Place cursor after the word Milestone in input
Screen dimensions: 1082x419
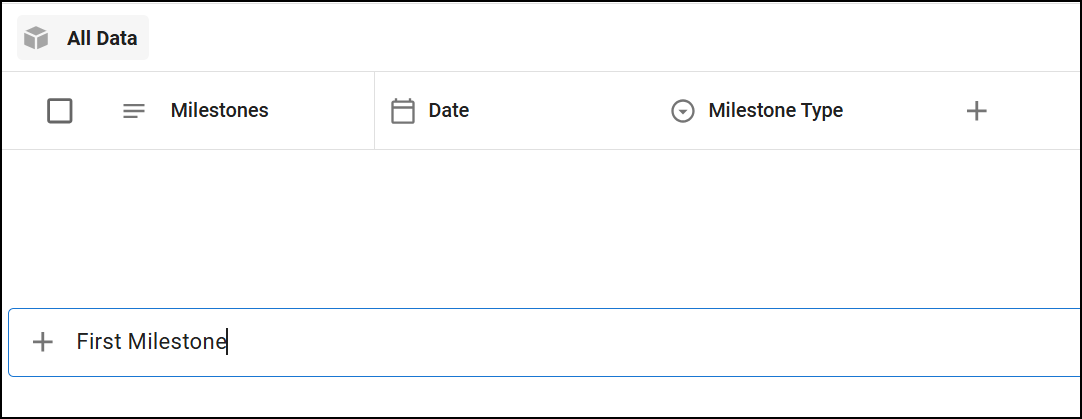tap(228, 342)
